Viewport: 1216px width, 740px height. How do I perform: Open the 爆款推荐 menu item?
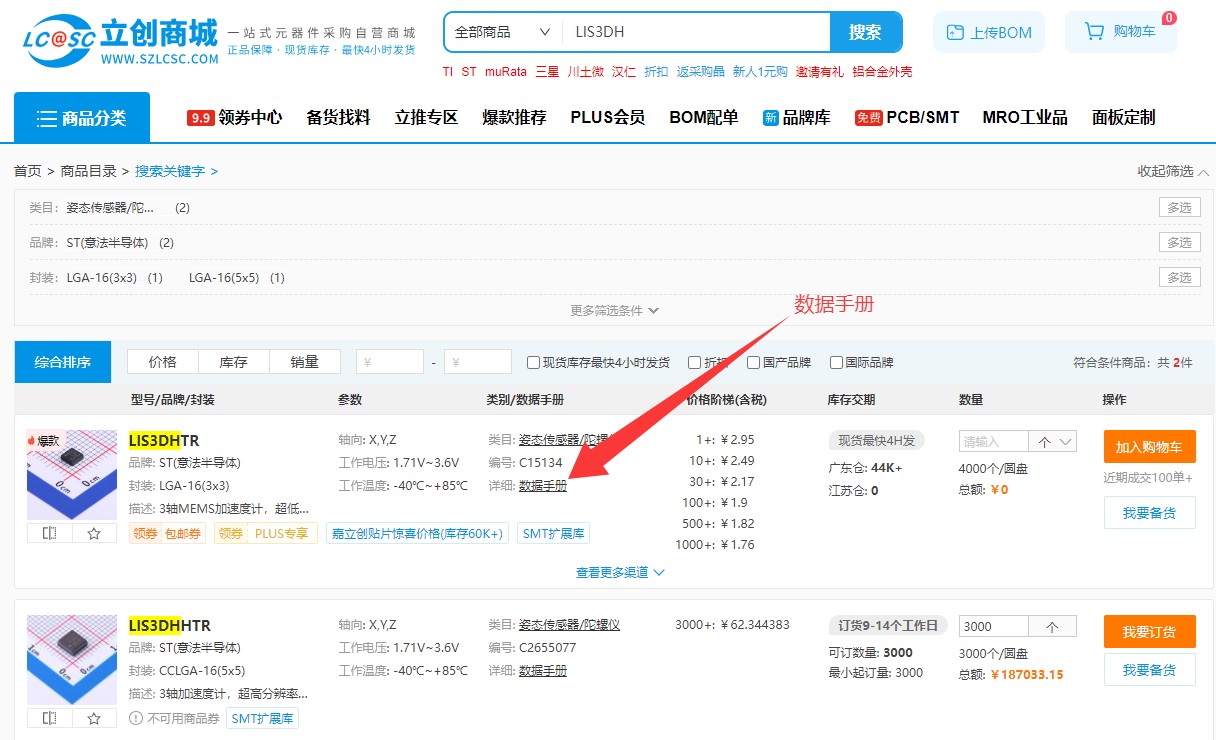514,118
